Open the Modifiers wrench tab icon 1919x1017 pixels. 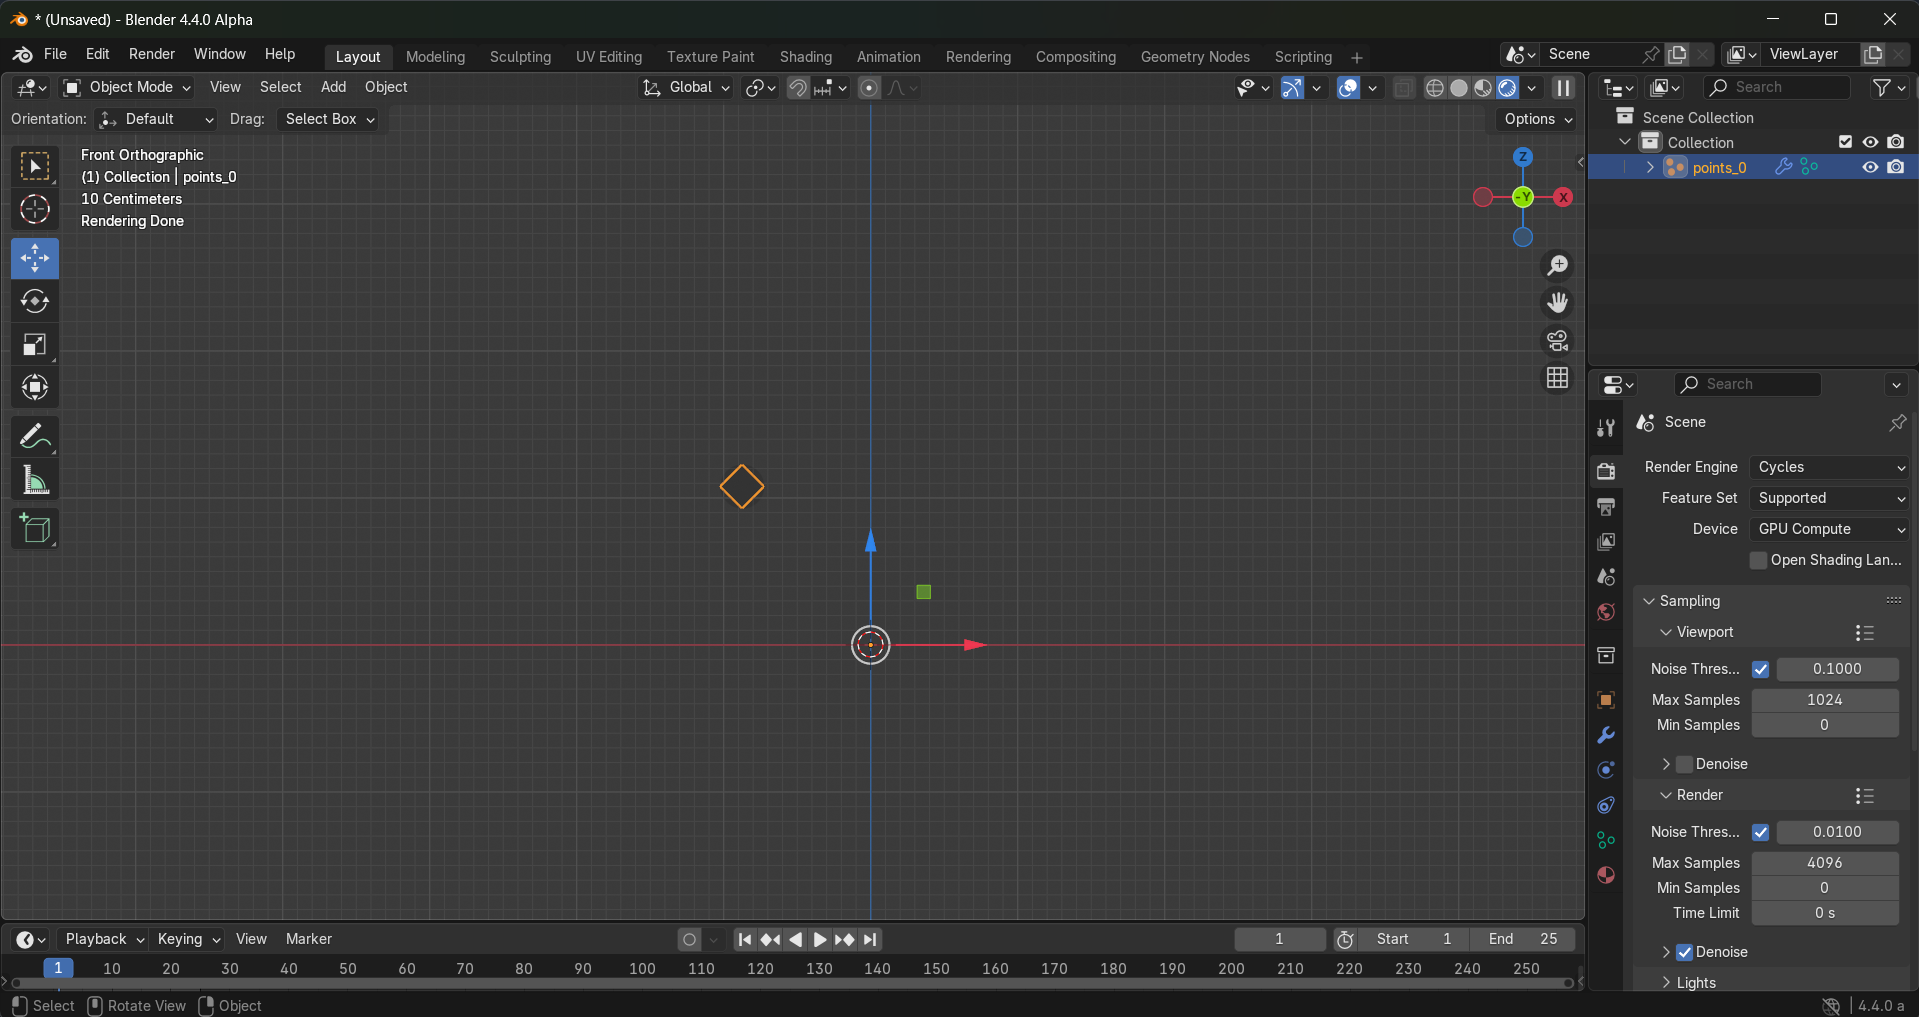[1606, 735]
